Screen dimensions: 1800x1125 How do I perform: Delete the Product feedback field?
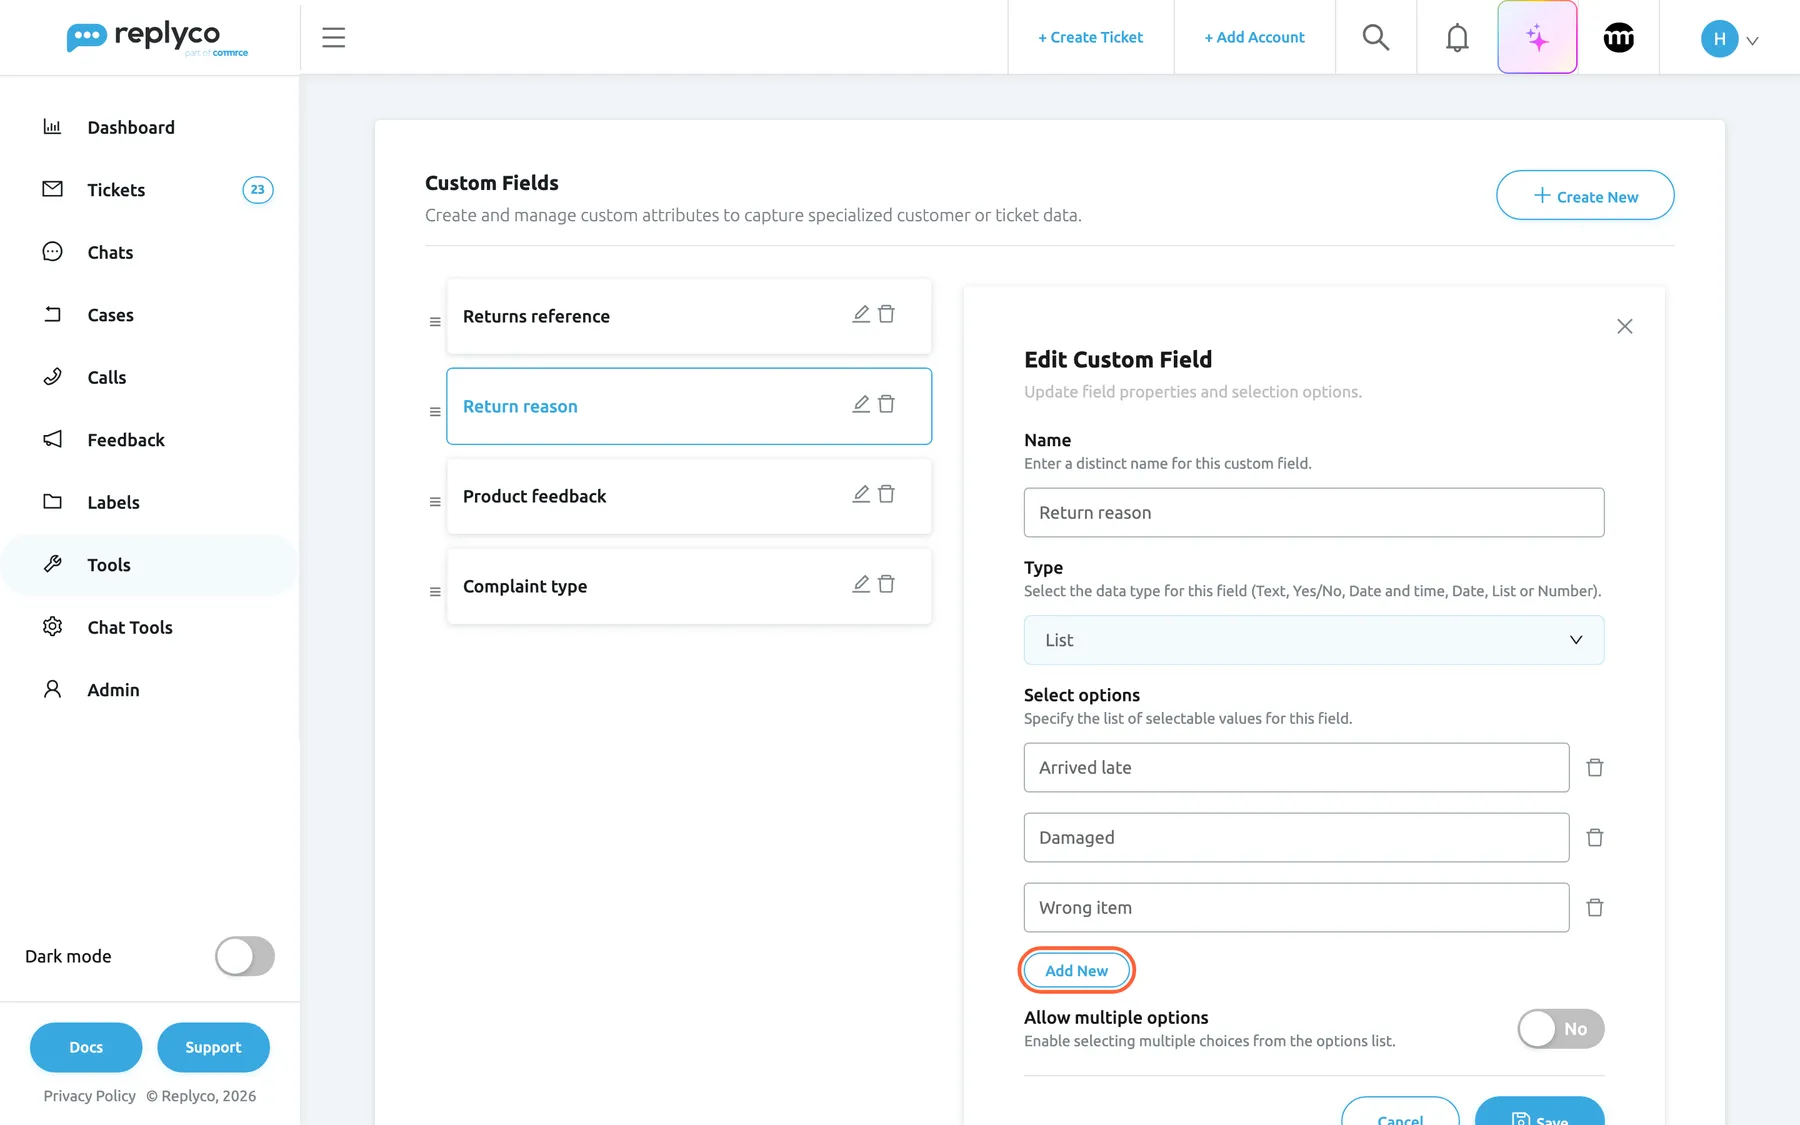(x=886, y=494)
